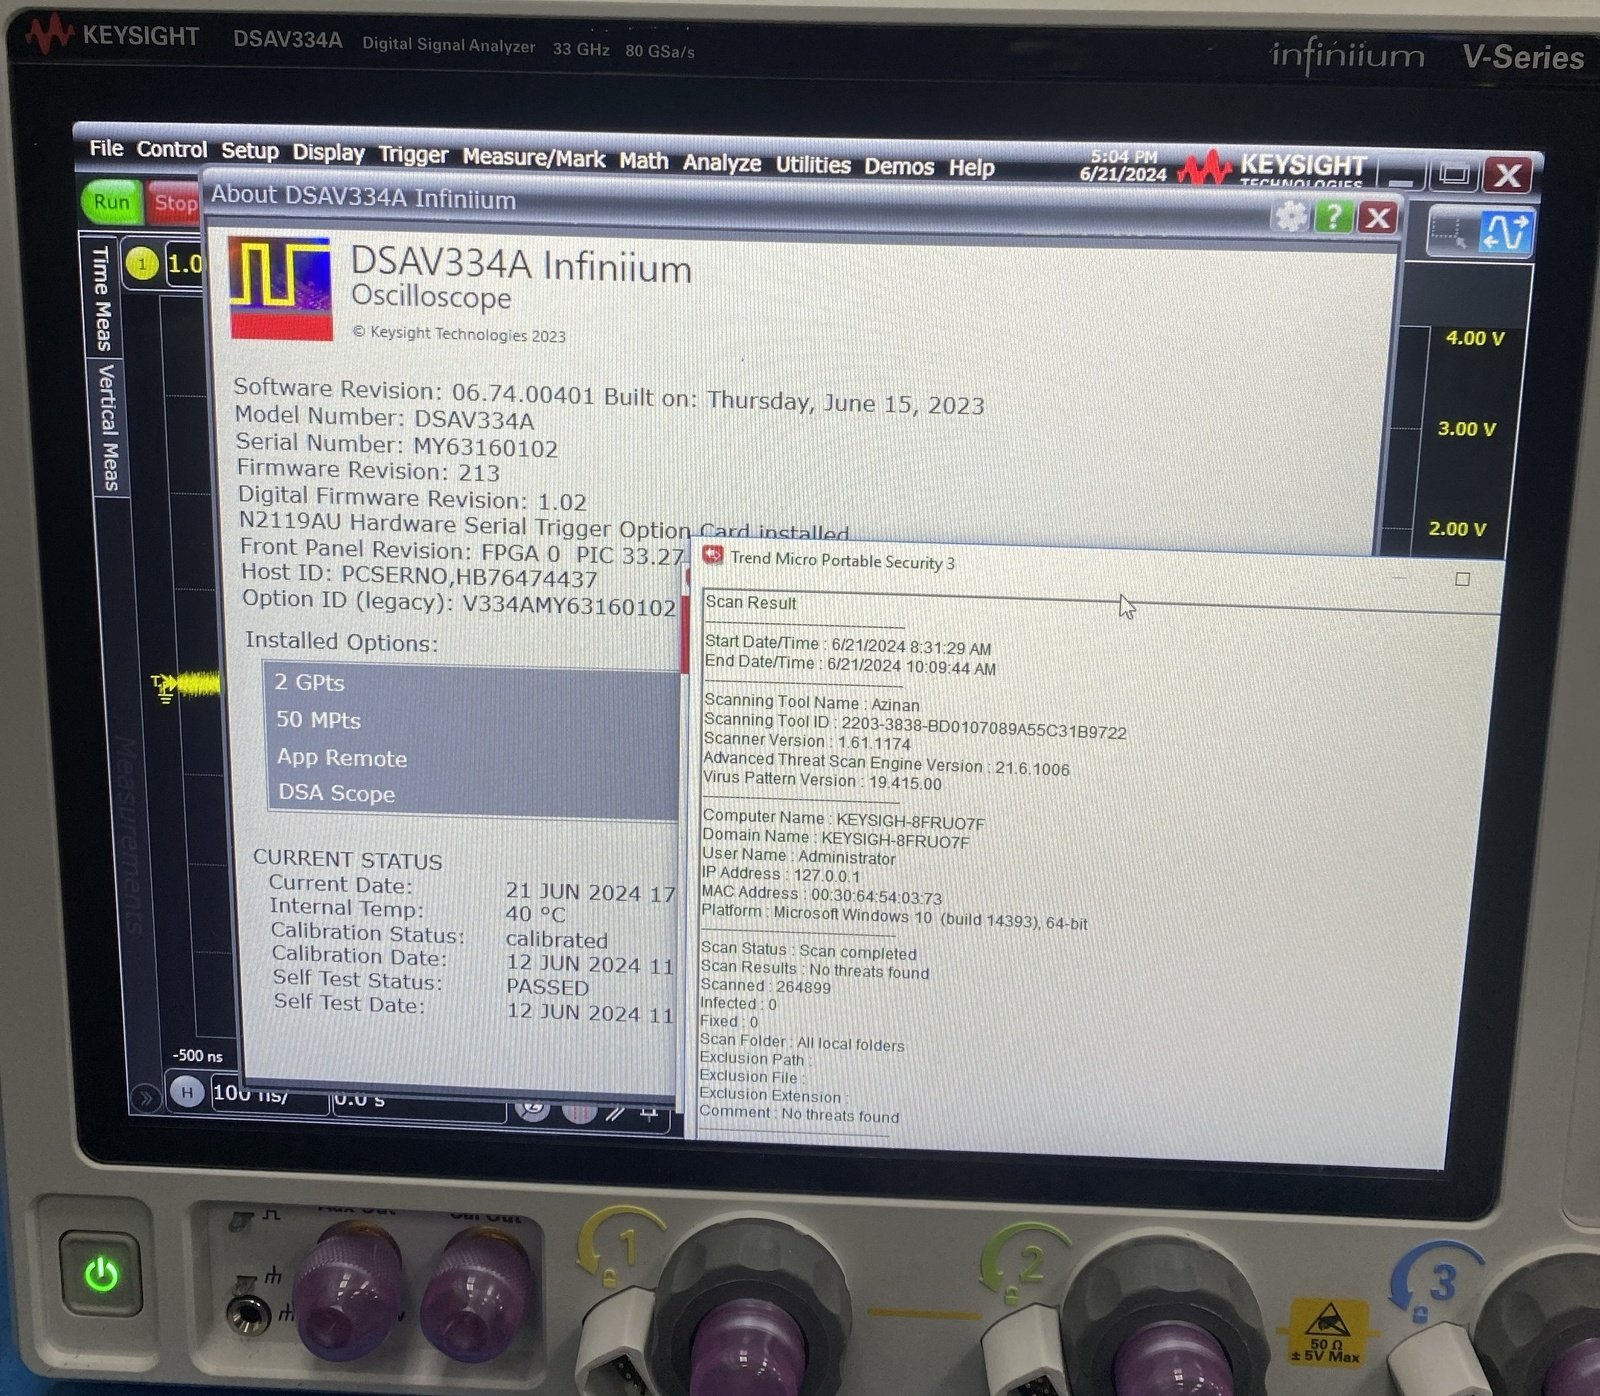Click the Scan Results No threats found line
The width and height of the screenshot is (1600, 1396).
[814, 969]
